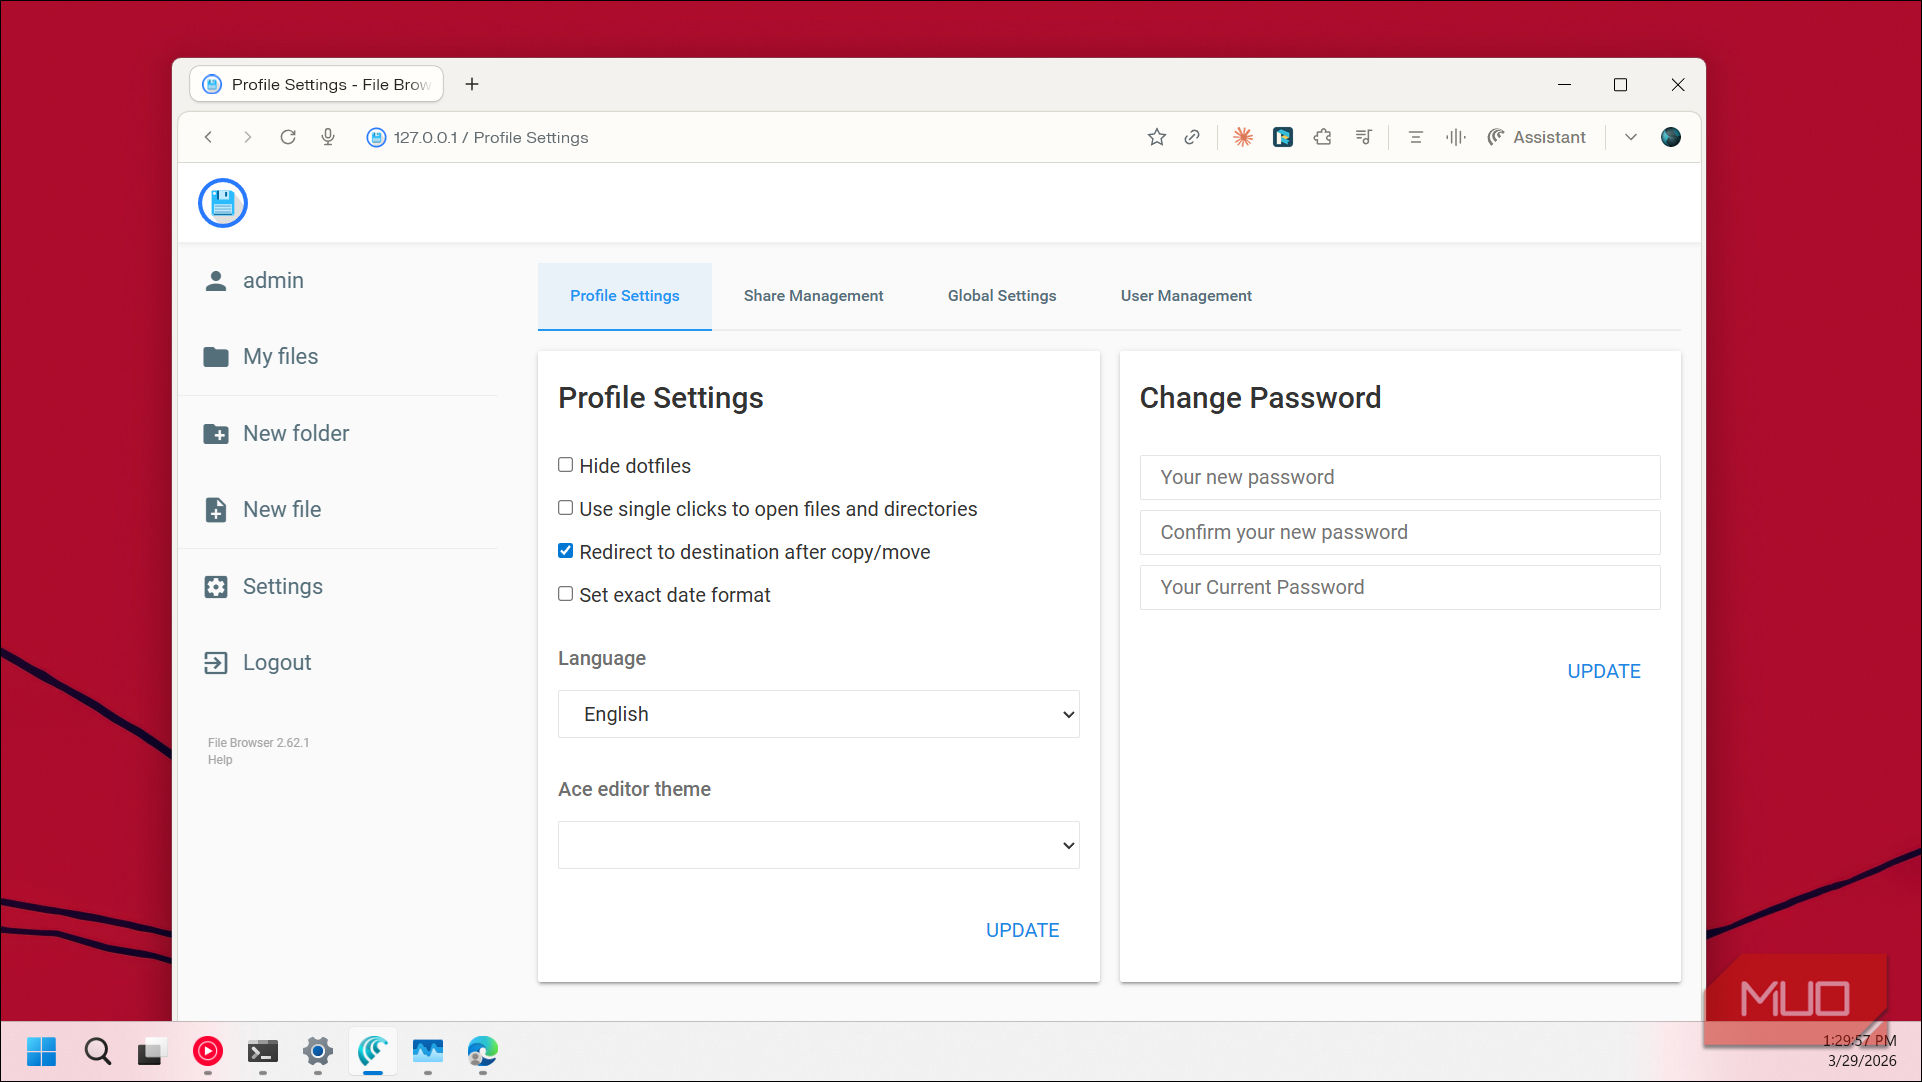Viewport: 1922px width, 1082px height.
Task: Click the orange starburst extension icon
Action: (x=1243, y=137)
